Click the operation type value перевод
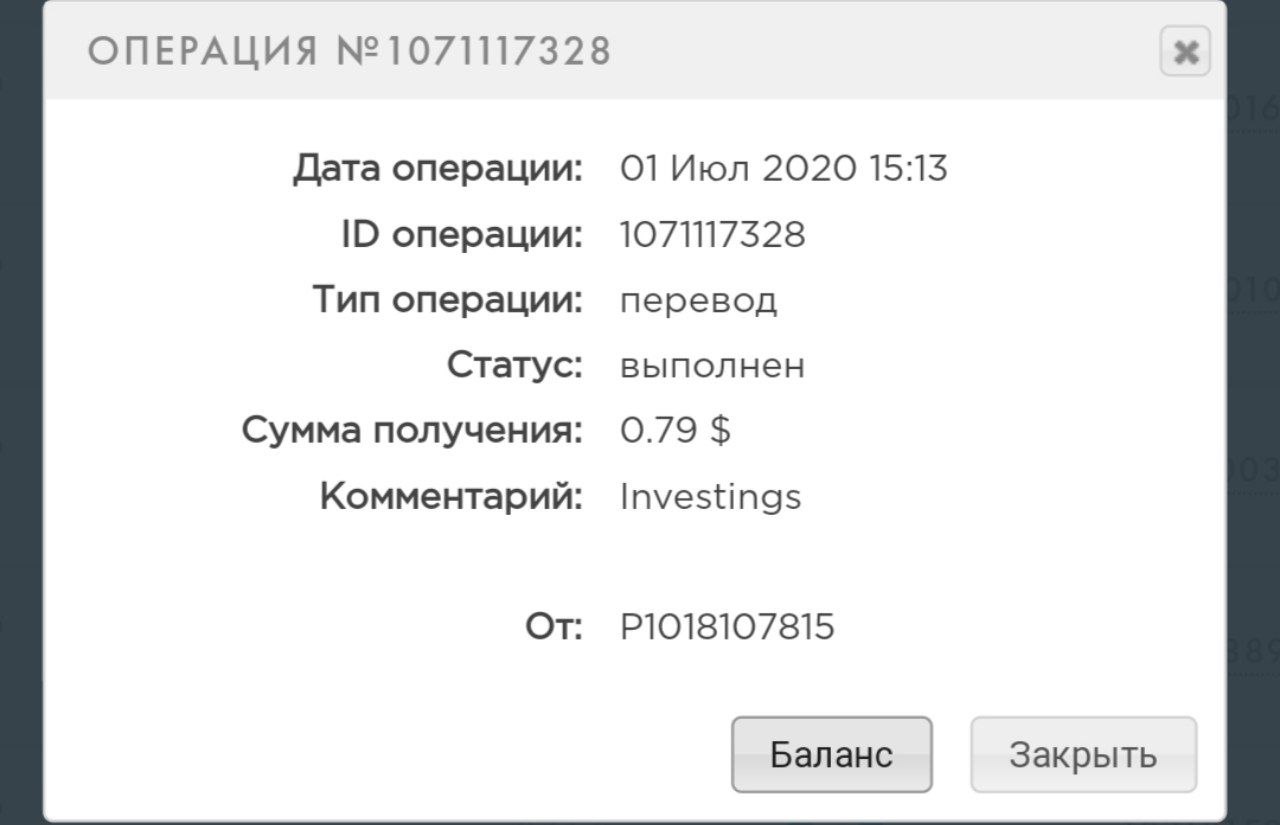 [x=698, y=300]
